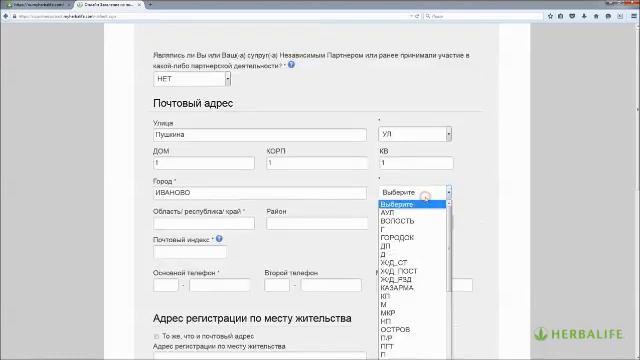Pick ЖД_РЗД in the dropdown list
640x360 pixels.
coord(412,280)
